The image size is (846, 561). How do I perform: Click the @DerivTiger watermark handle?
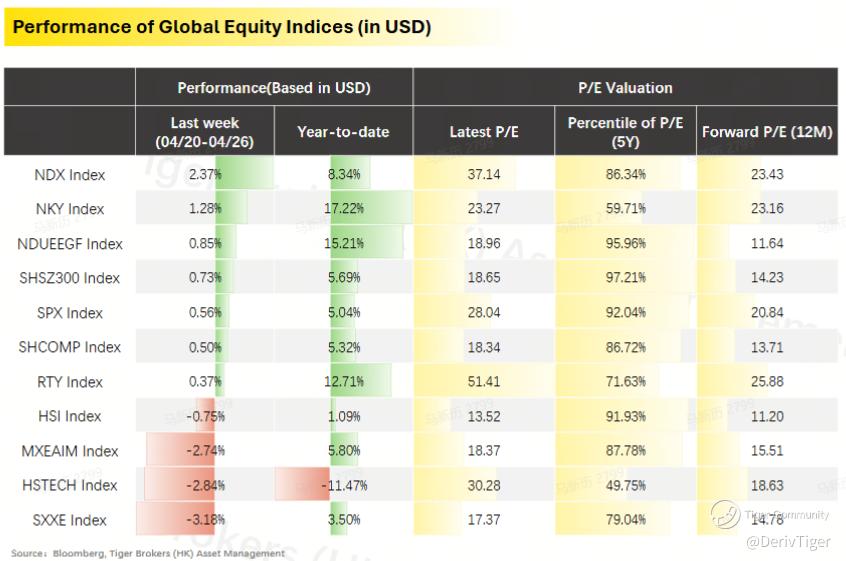point(788,542)
